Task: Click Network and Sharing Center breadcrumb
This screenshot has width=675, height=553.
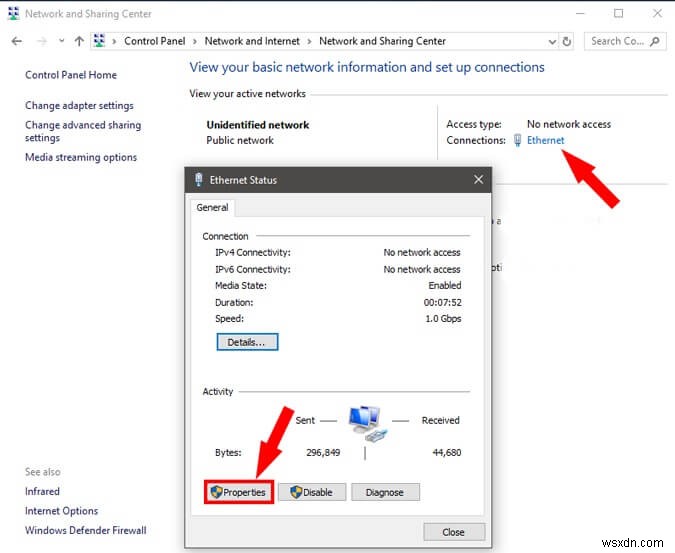Action: coord(382,41)
